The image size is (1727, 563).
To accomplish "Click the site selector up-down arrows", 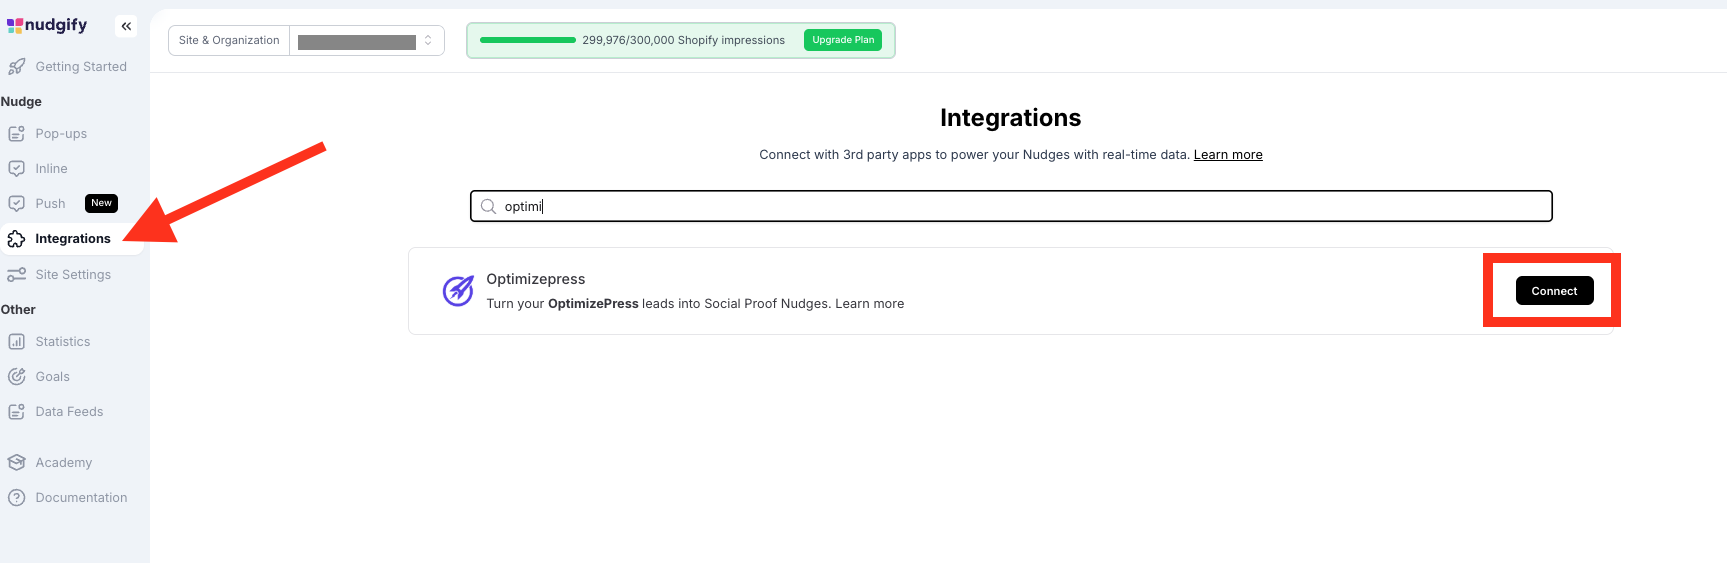I will tap(428, 41).
